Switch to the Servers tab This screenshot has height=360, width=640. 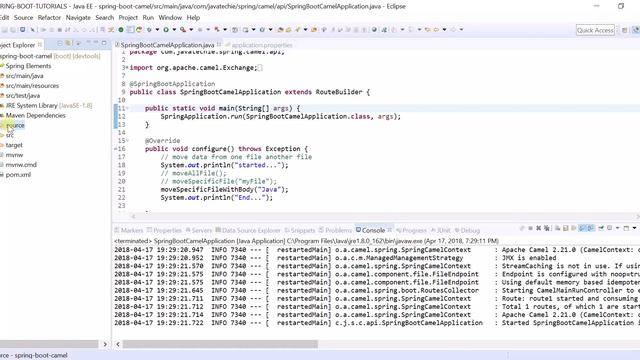198,230
